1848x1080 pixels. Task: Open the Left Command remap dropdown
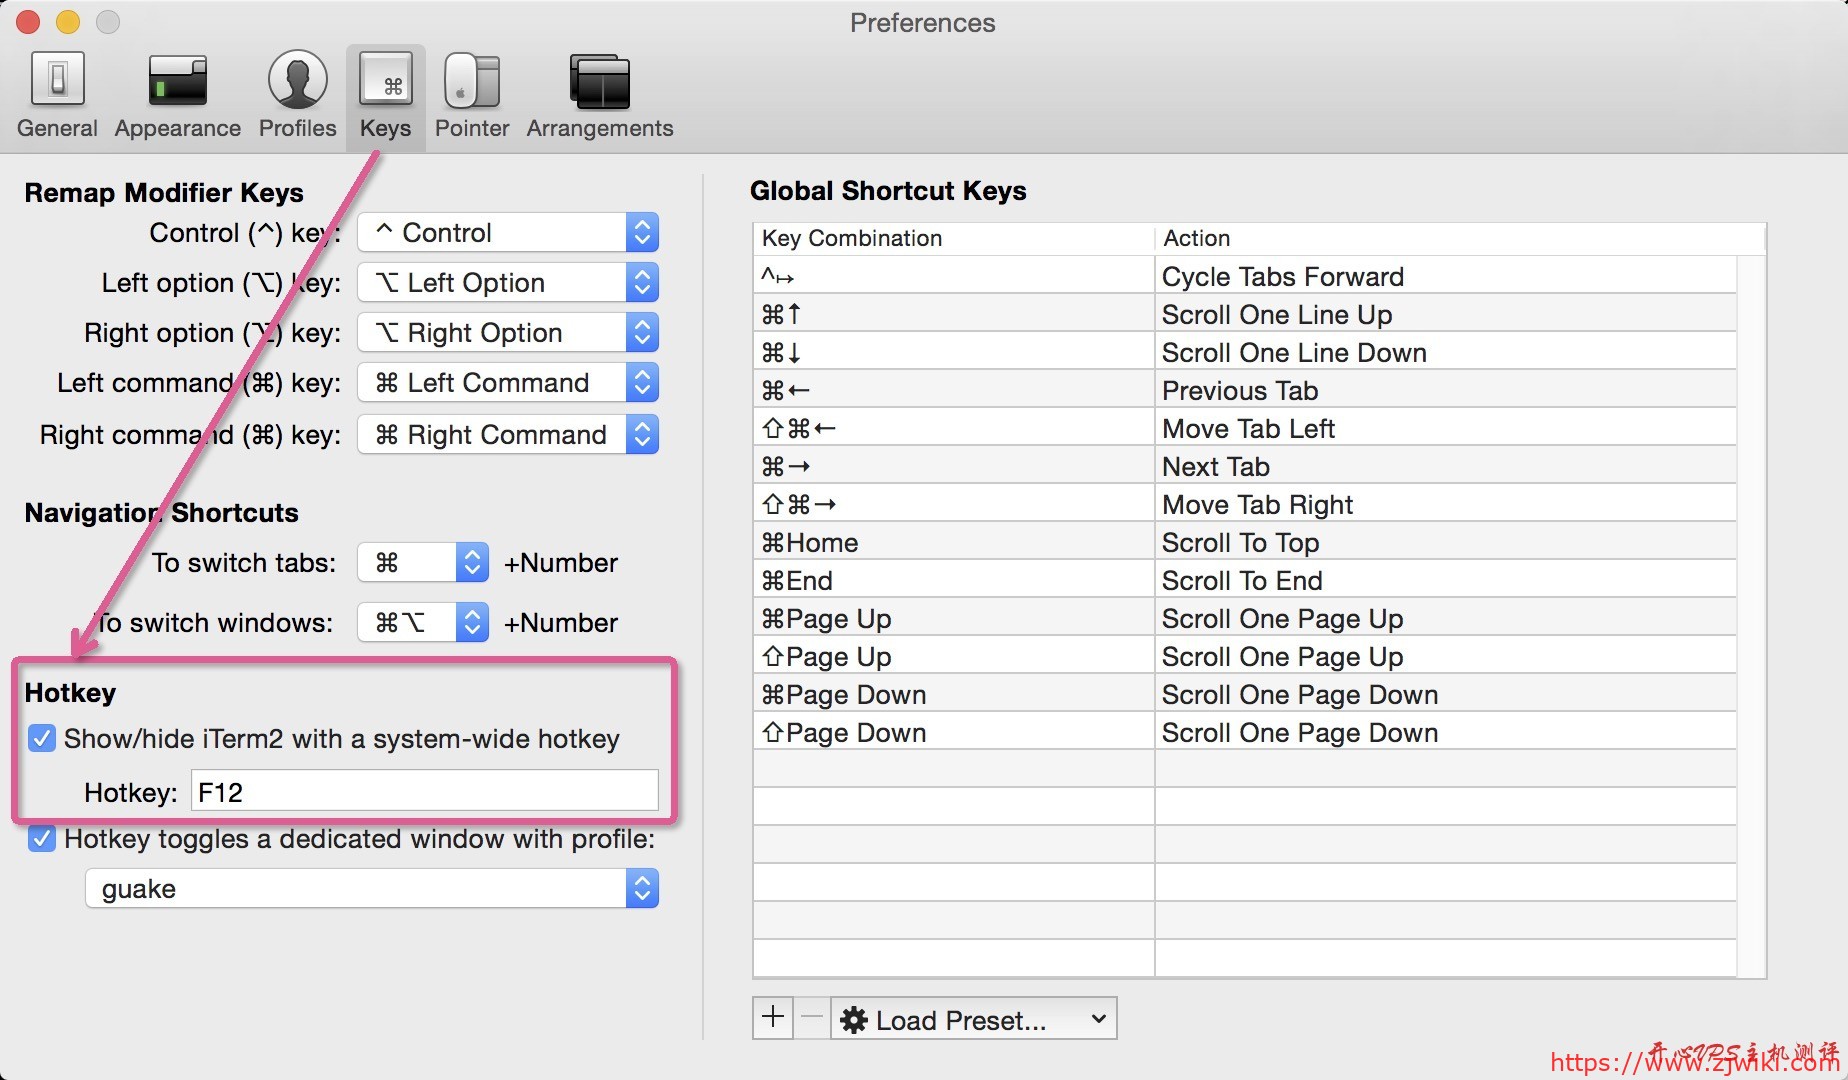coord(508,383)
